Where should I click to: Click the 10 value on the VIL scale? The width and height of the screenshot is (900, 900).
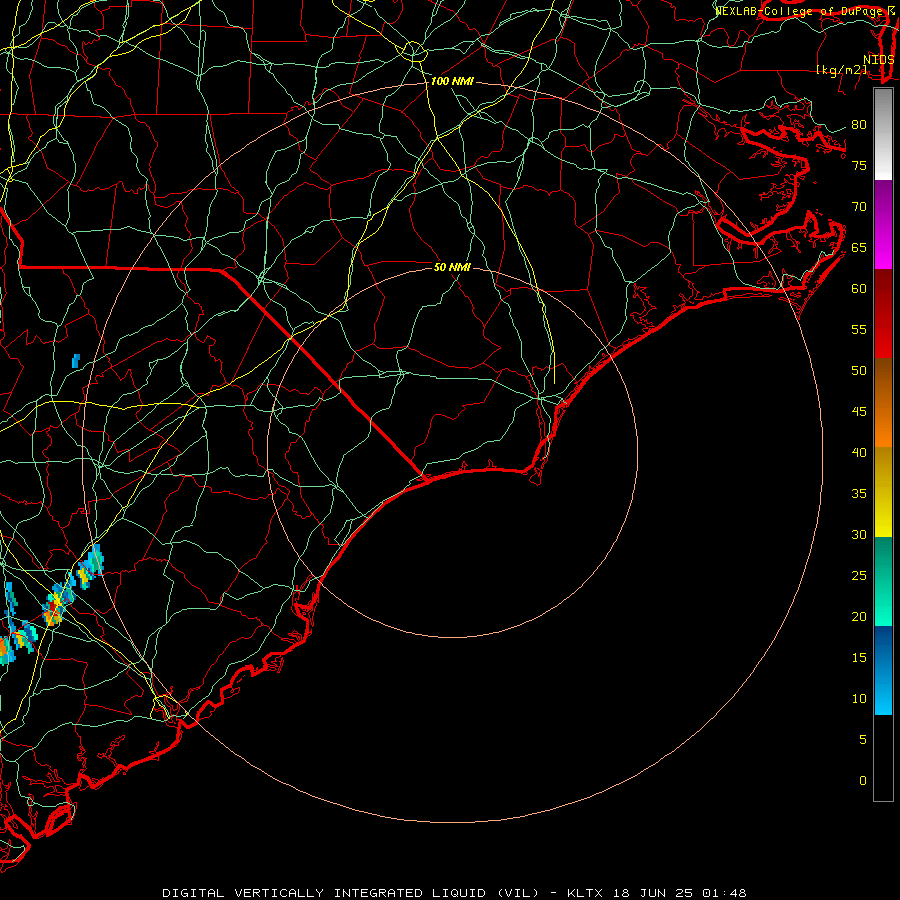coord(859,699)
